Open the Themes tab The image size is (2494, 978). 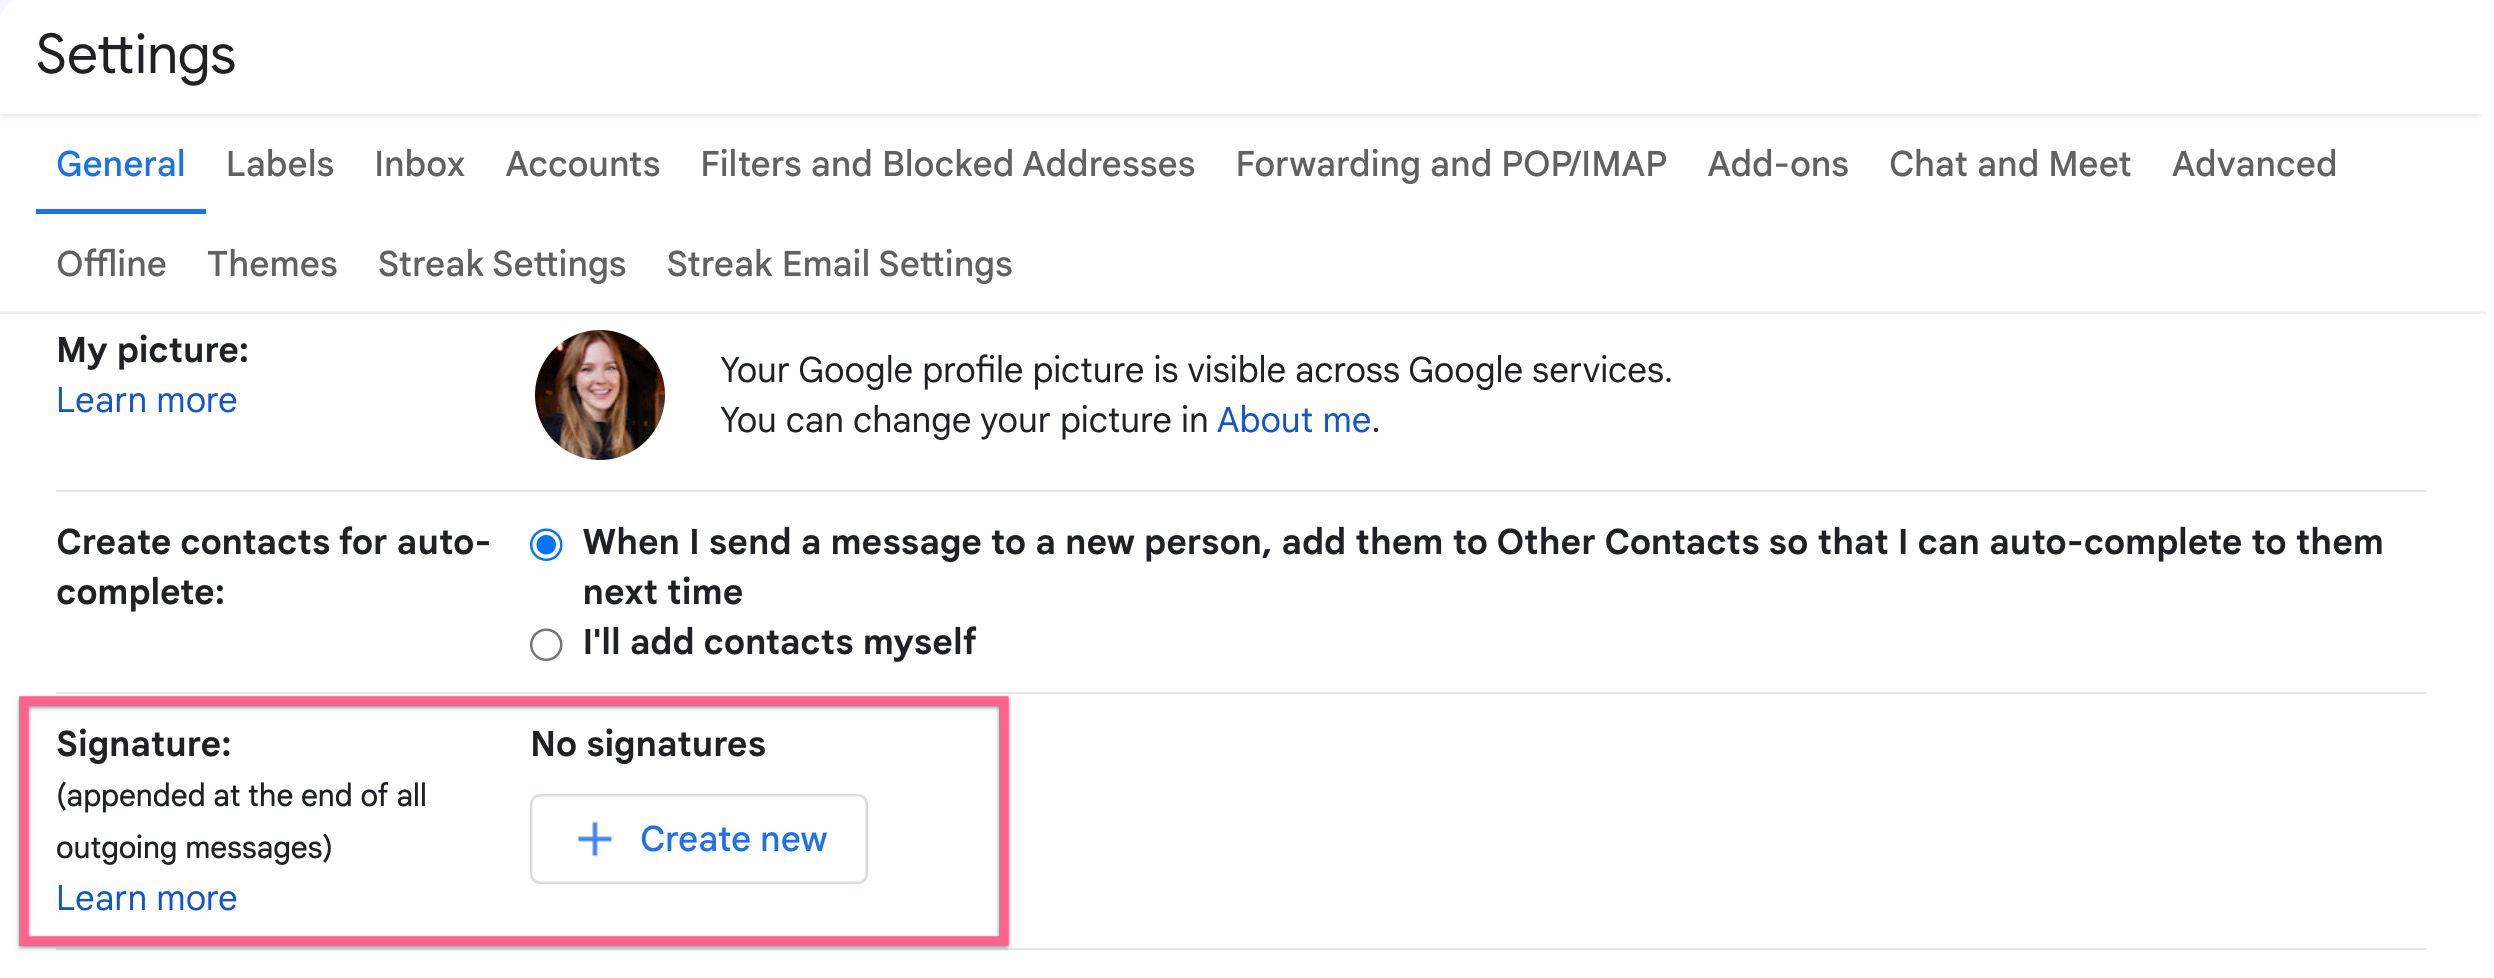pos(272,263)
